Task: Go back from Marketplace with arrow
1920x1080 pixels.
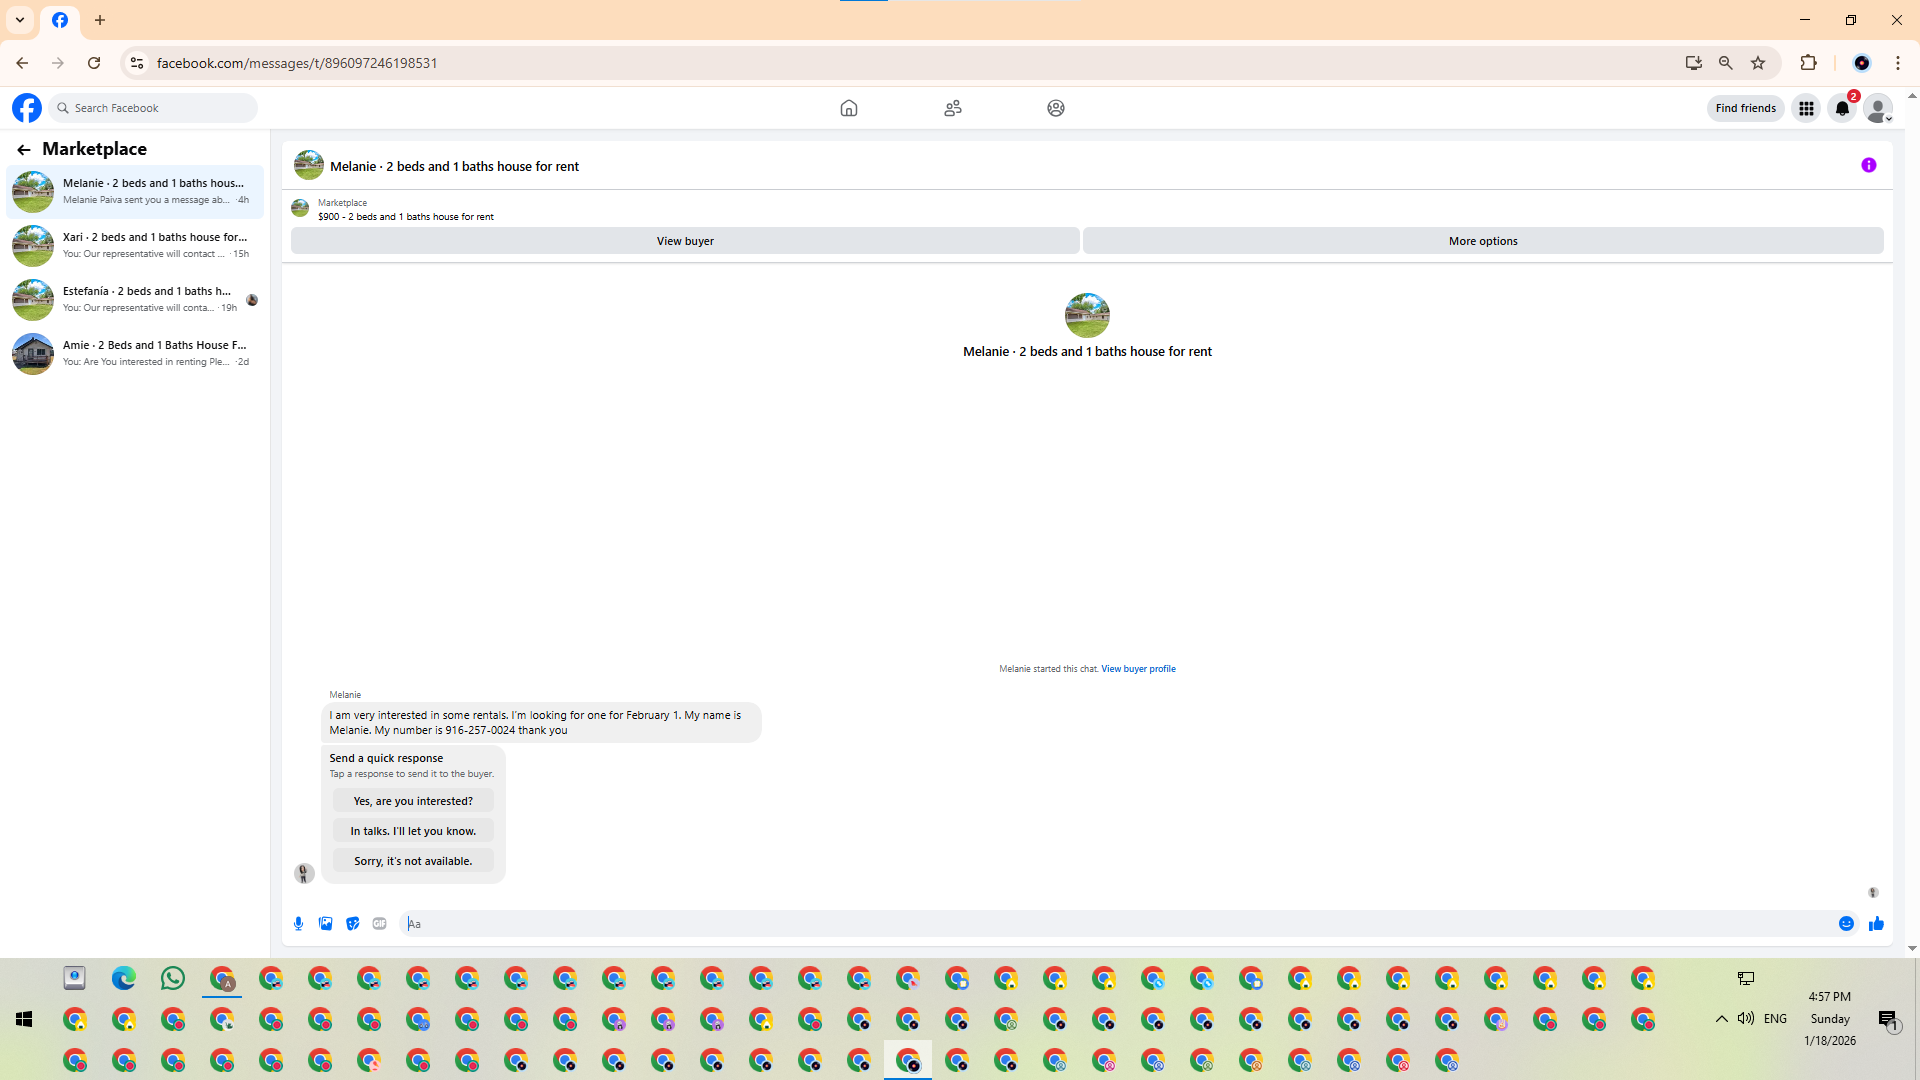Action: pos(24,150)
